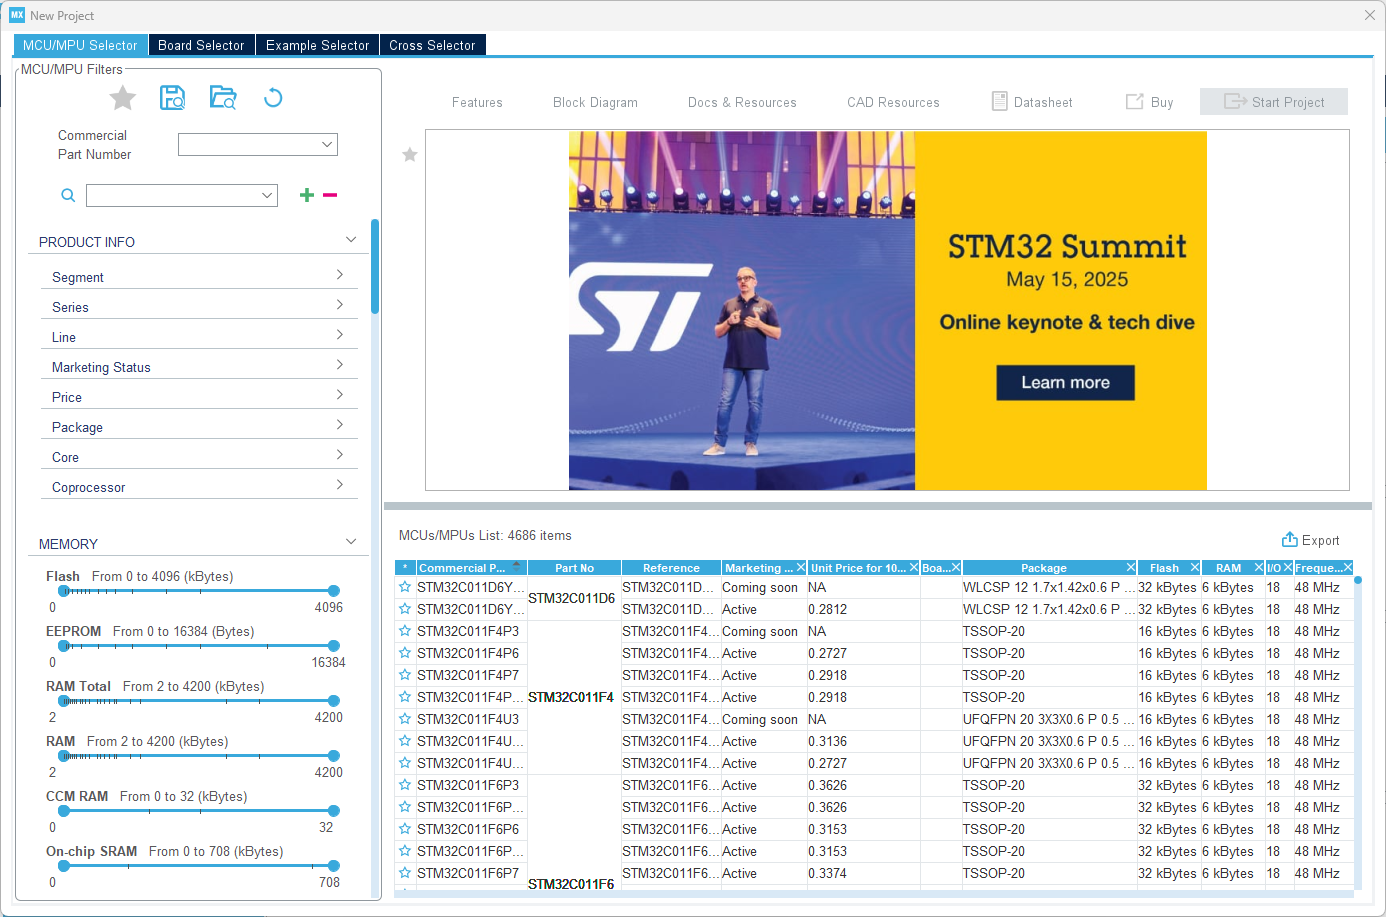Close the Package column with its X
The height and width of the screenshot is (917, 1386).
(x=1131, y=568)
